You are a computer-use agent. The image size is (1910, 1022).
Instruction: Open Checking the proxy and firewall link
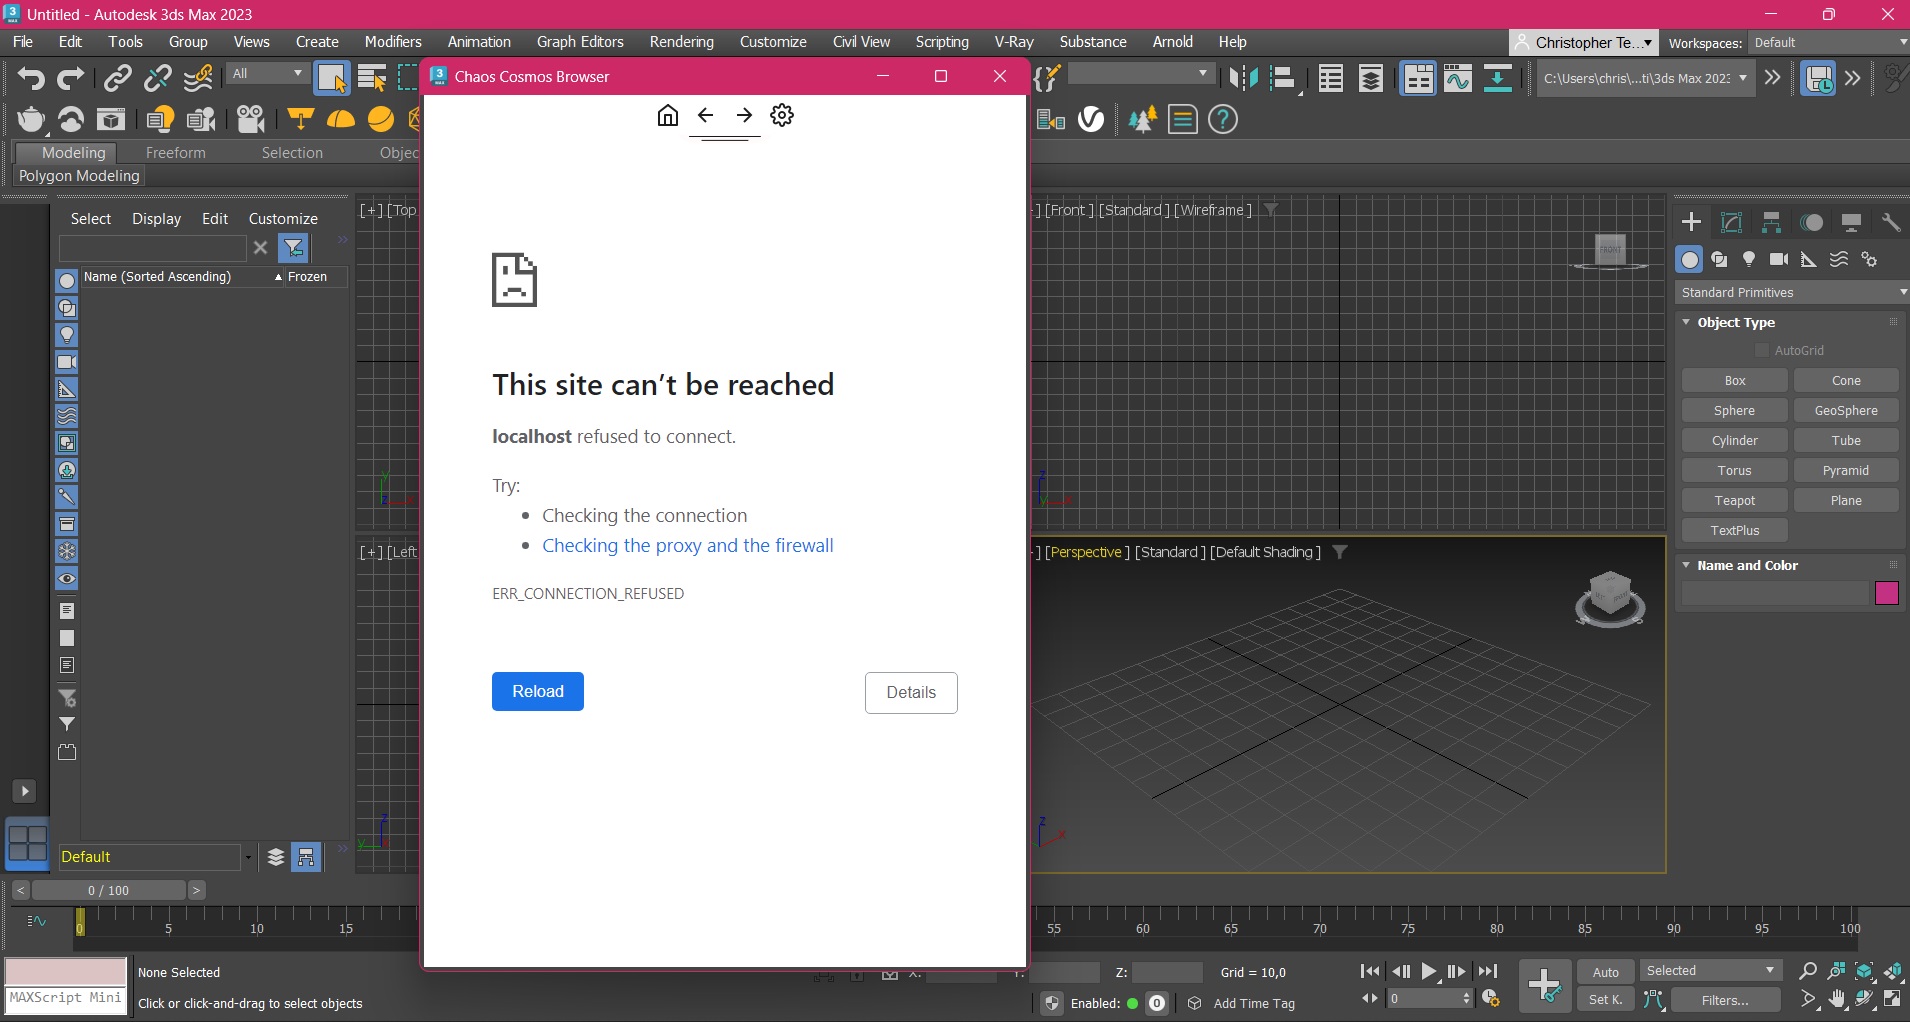click(688, 546)
